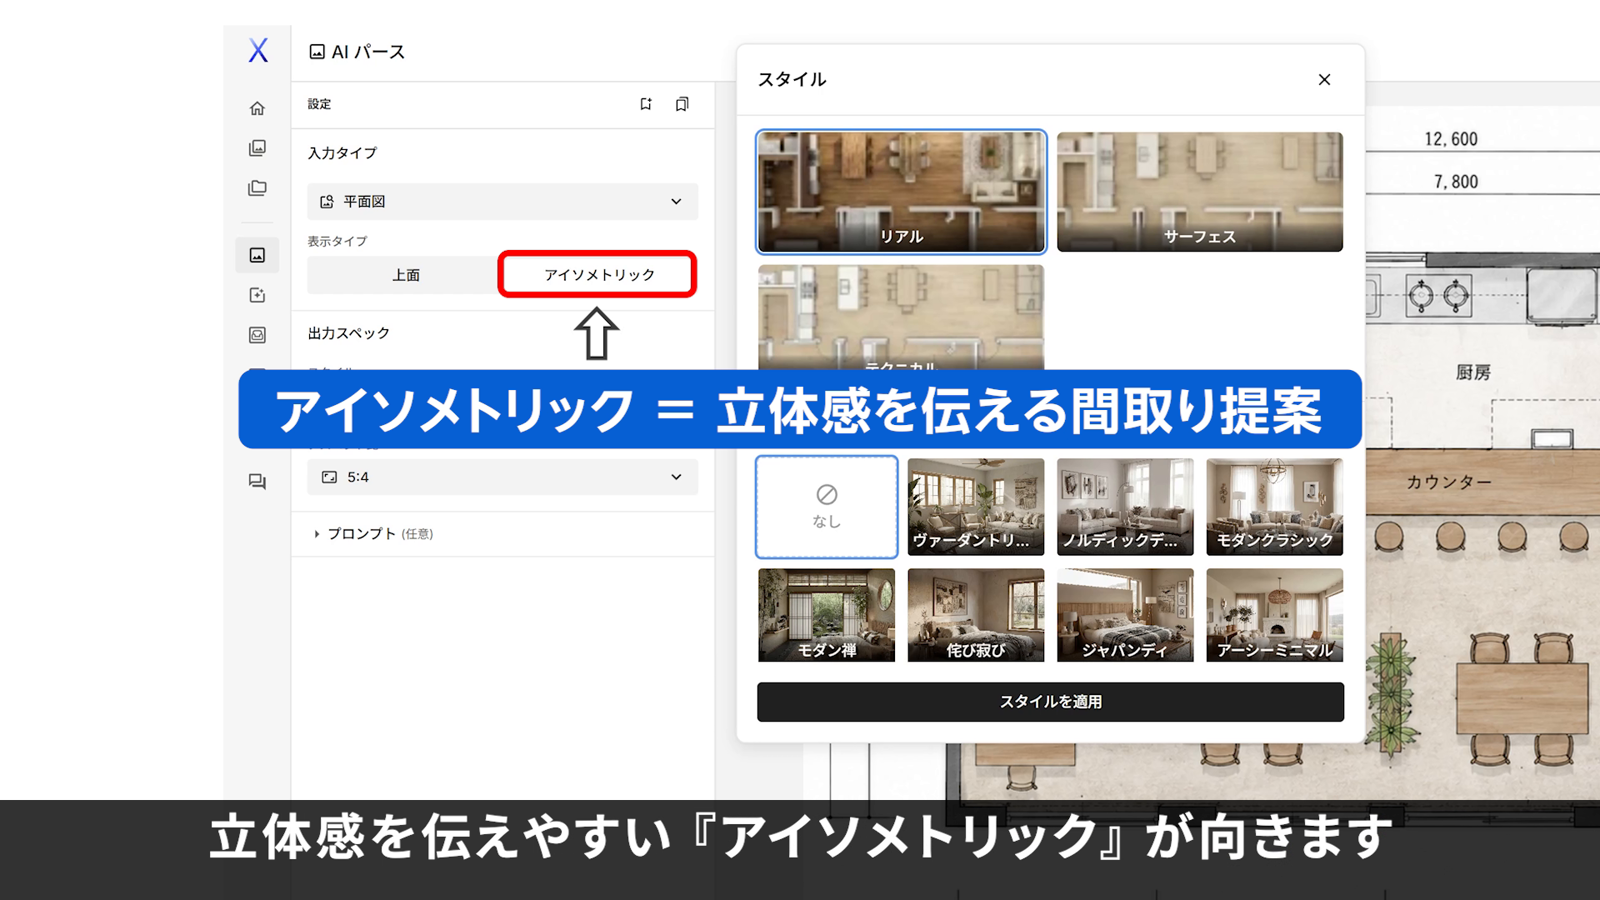The image size is (1600, 900).
Task: Select the ジャパンディ interior style
Action: (x=1125, y=615)
